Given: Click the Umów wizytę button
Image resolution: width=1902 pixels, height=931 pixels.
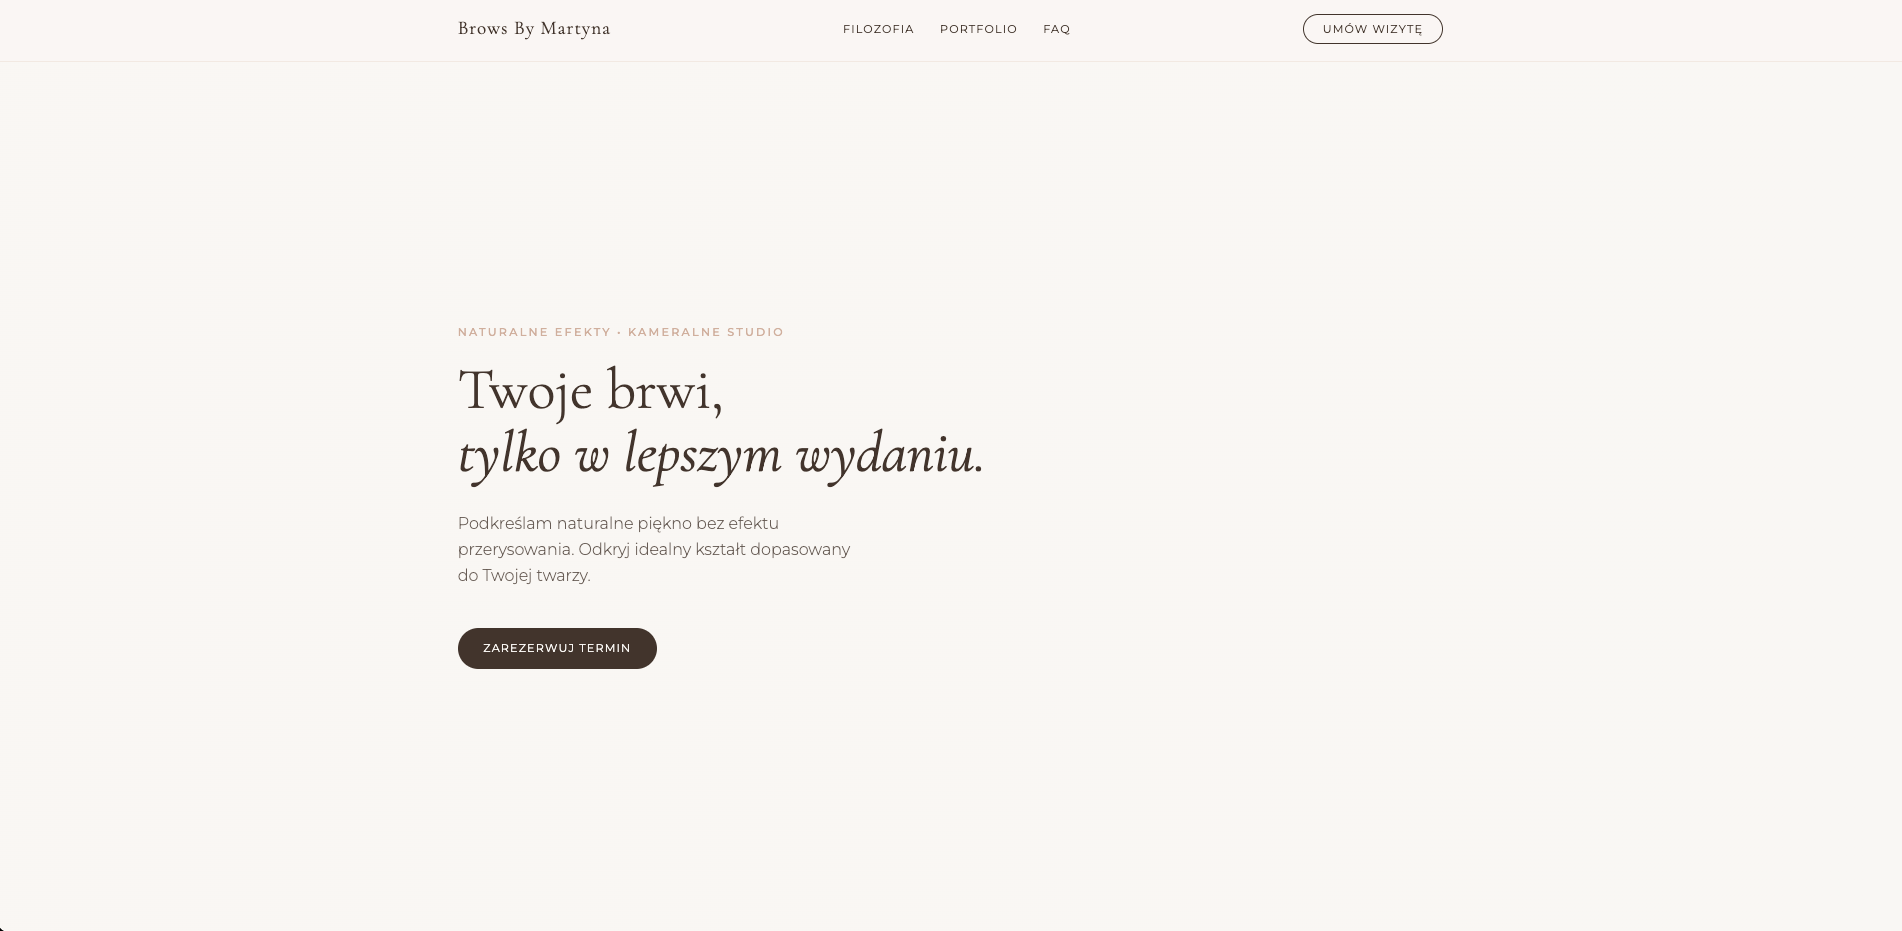Looking at the screenshot, I should pos(1372,29).
